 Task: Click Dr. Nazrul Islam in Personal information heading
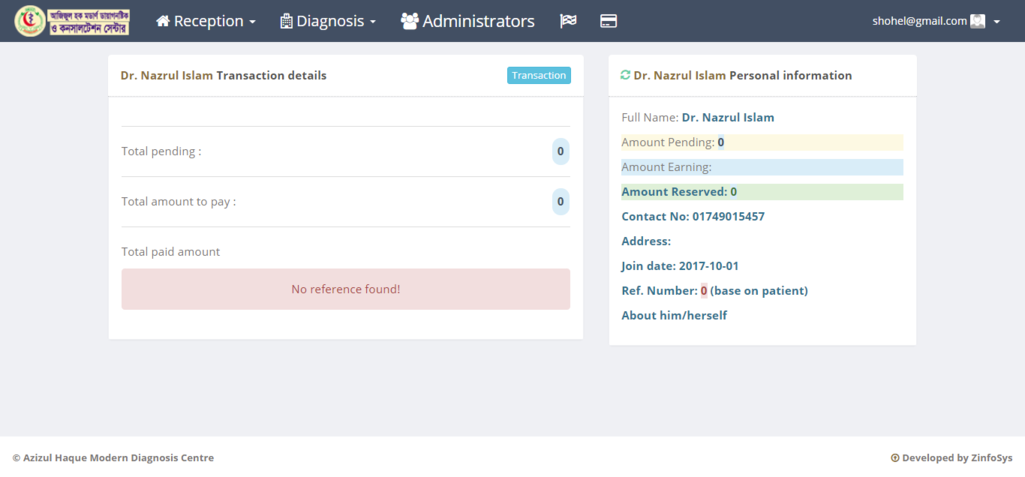(680, 75)
